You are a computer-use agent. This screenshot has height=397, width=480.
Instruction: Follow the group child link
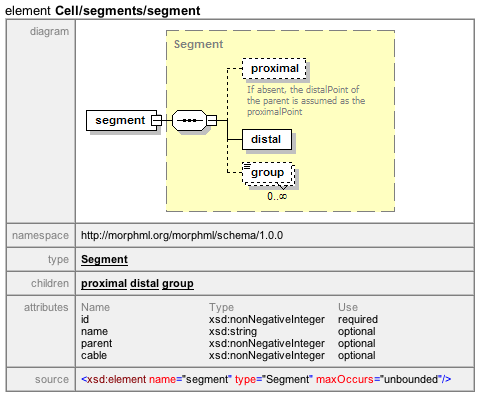(178, 283)
